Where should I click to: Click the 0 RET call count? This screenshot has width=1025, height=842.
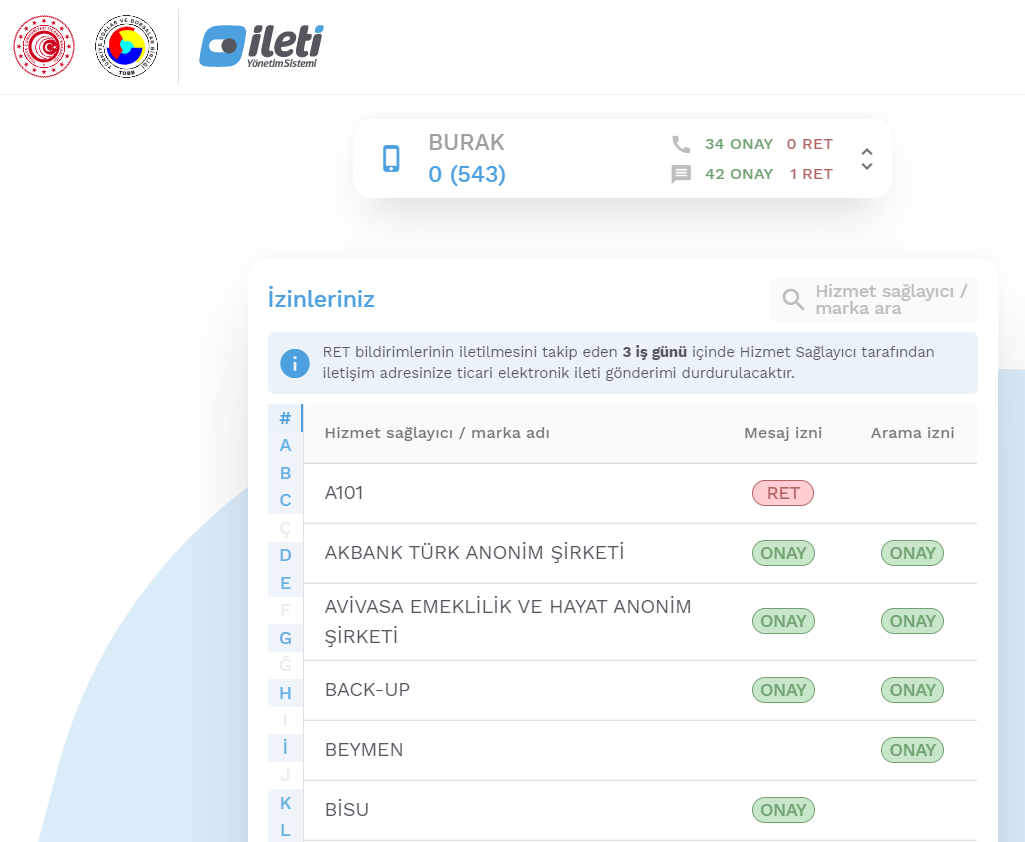click(x=810, y=144)
